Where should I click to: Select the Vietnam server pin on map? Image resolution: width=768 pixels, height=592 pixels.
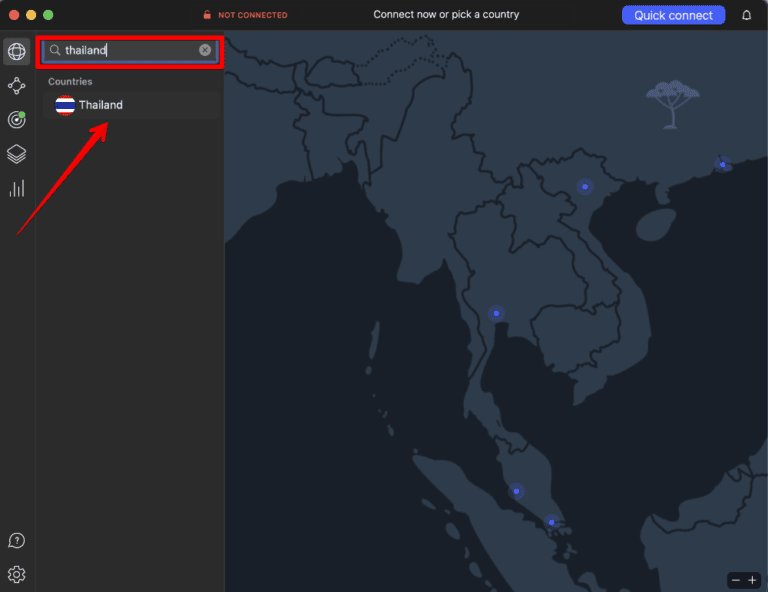click(585, 186)
